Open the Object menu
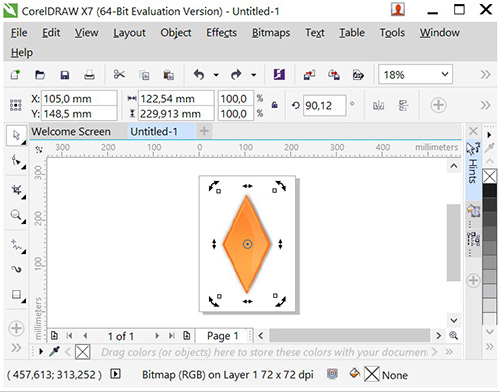 coord(176,33)
